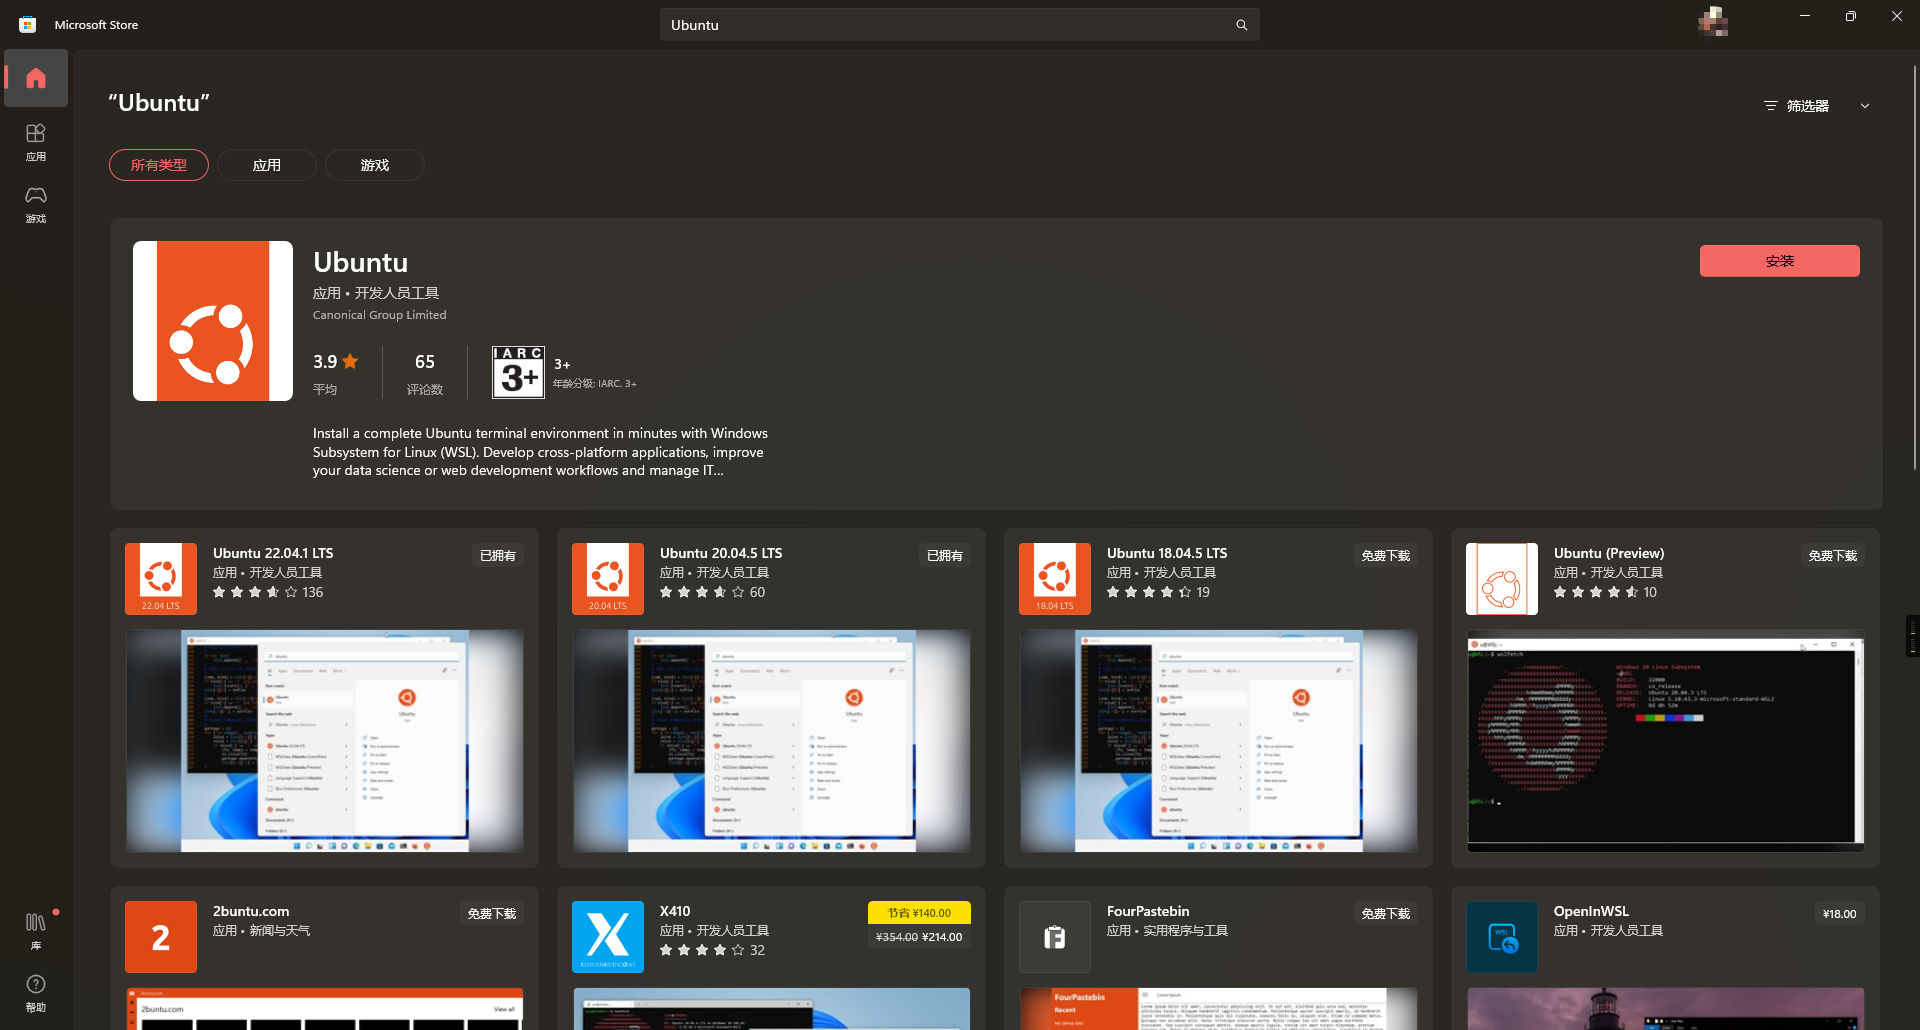The width and height of the screenshot is (1920, 1030).
Task: Click the Ubuntu (Preview) title
Action: pos(1609,553)
